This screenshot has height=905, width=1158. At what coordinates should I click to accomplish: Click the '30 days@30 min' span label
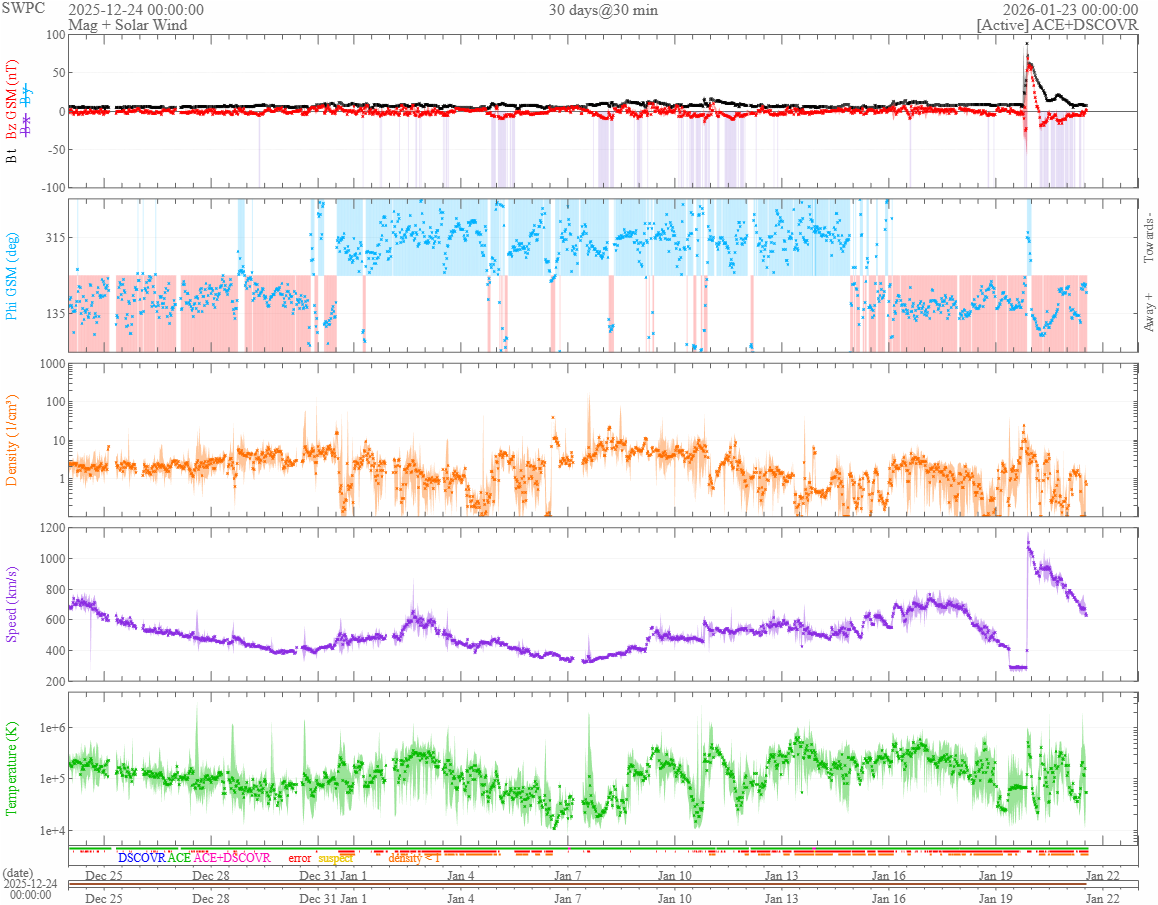(x=603, y=10)
